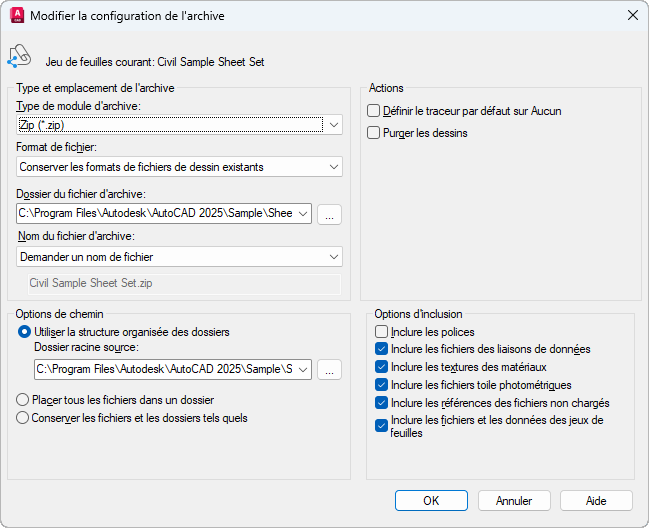Close the archive configuration dialog
The height and width of the screenshot is (528, 649).
[x=631, y=15]
